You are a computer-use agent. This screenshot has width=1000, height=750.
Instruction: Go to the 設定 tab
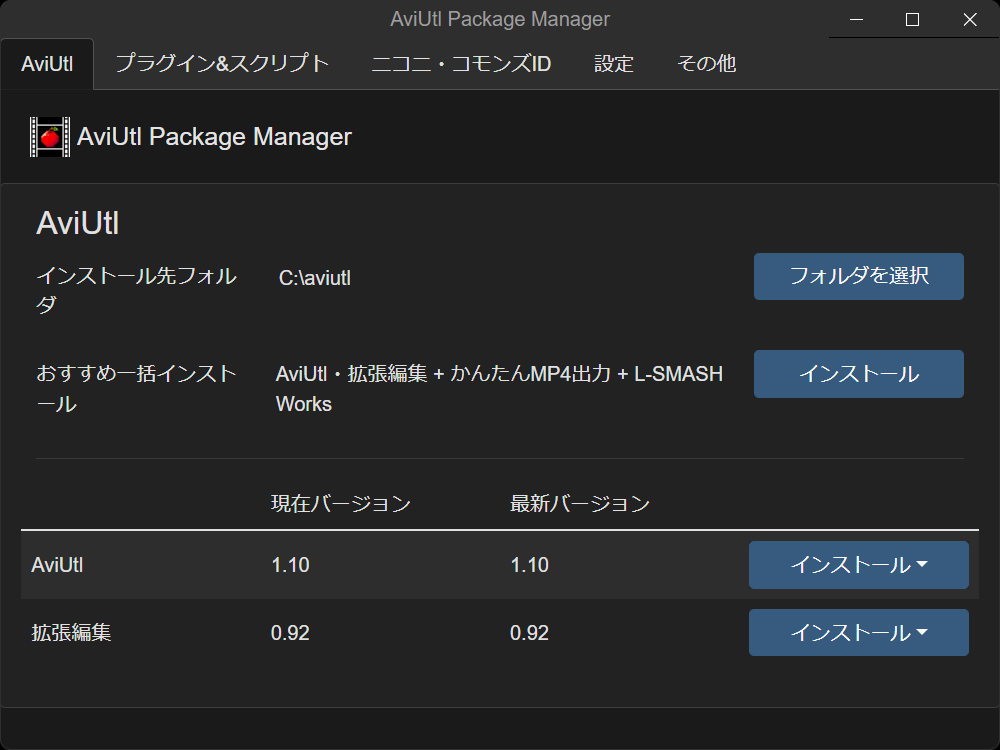click(x=614, y=64)
